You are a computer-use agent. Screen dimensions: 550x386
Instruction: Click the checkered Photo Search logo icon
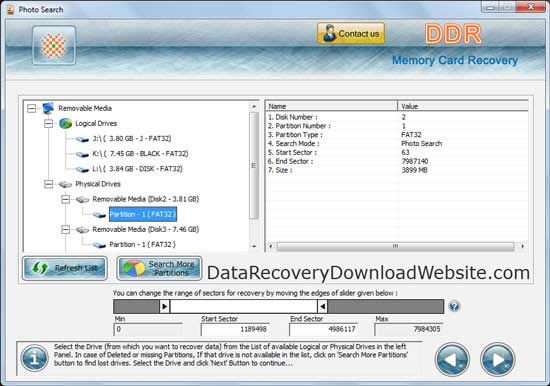[x=54, y=46]
